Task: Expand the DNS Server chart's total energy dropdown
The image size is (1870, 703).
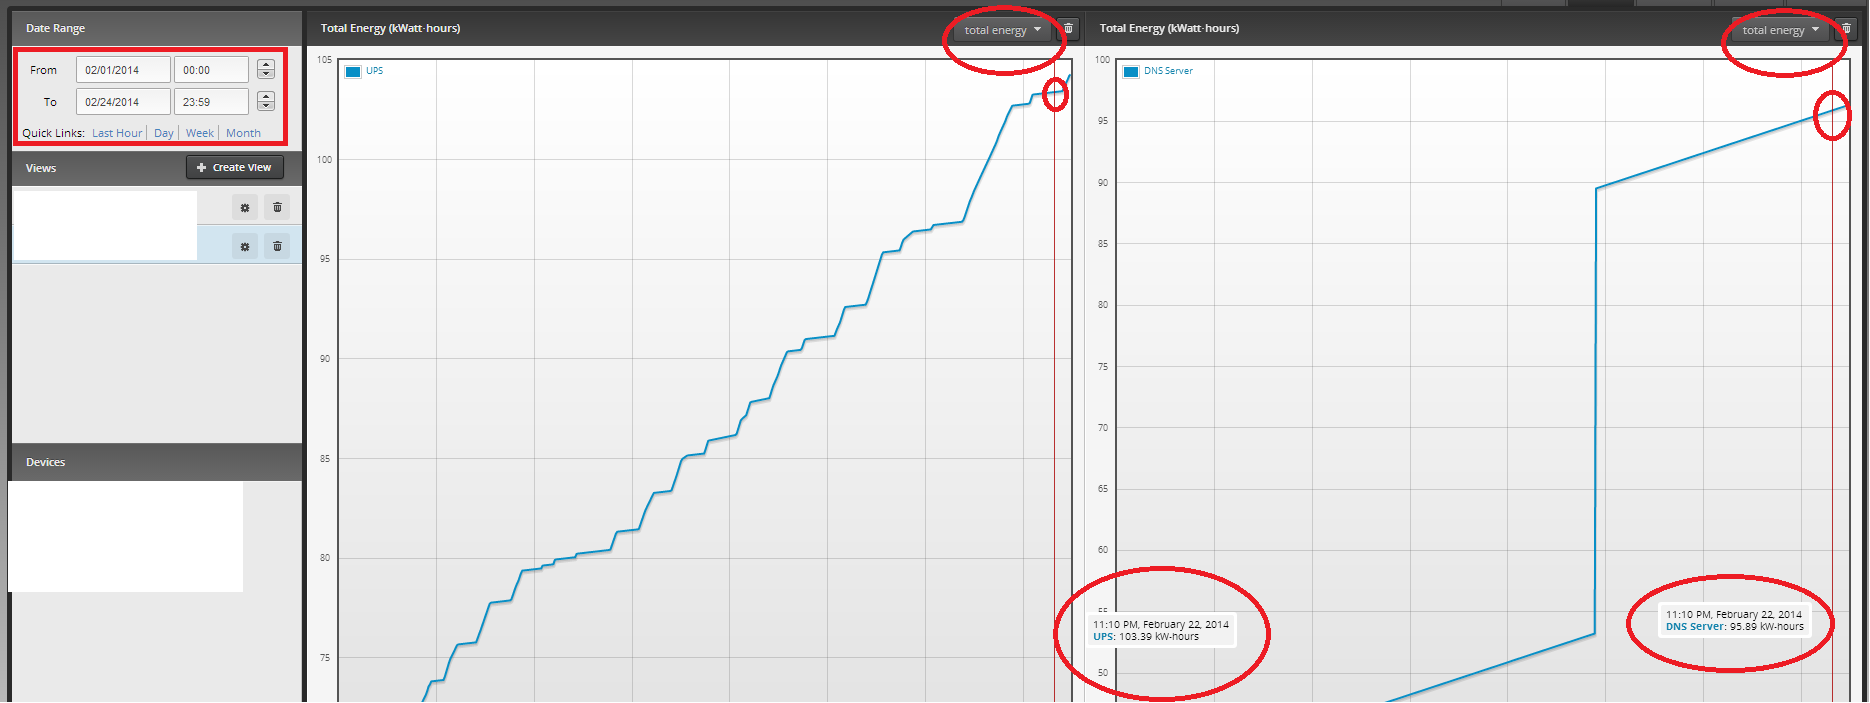Action: 1780,30
